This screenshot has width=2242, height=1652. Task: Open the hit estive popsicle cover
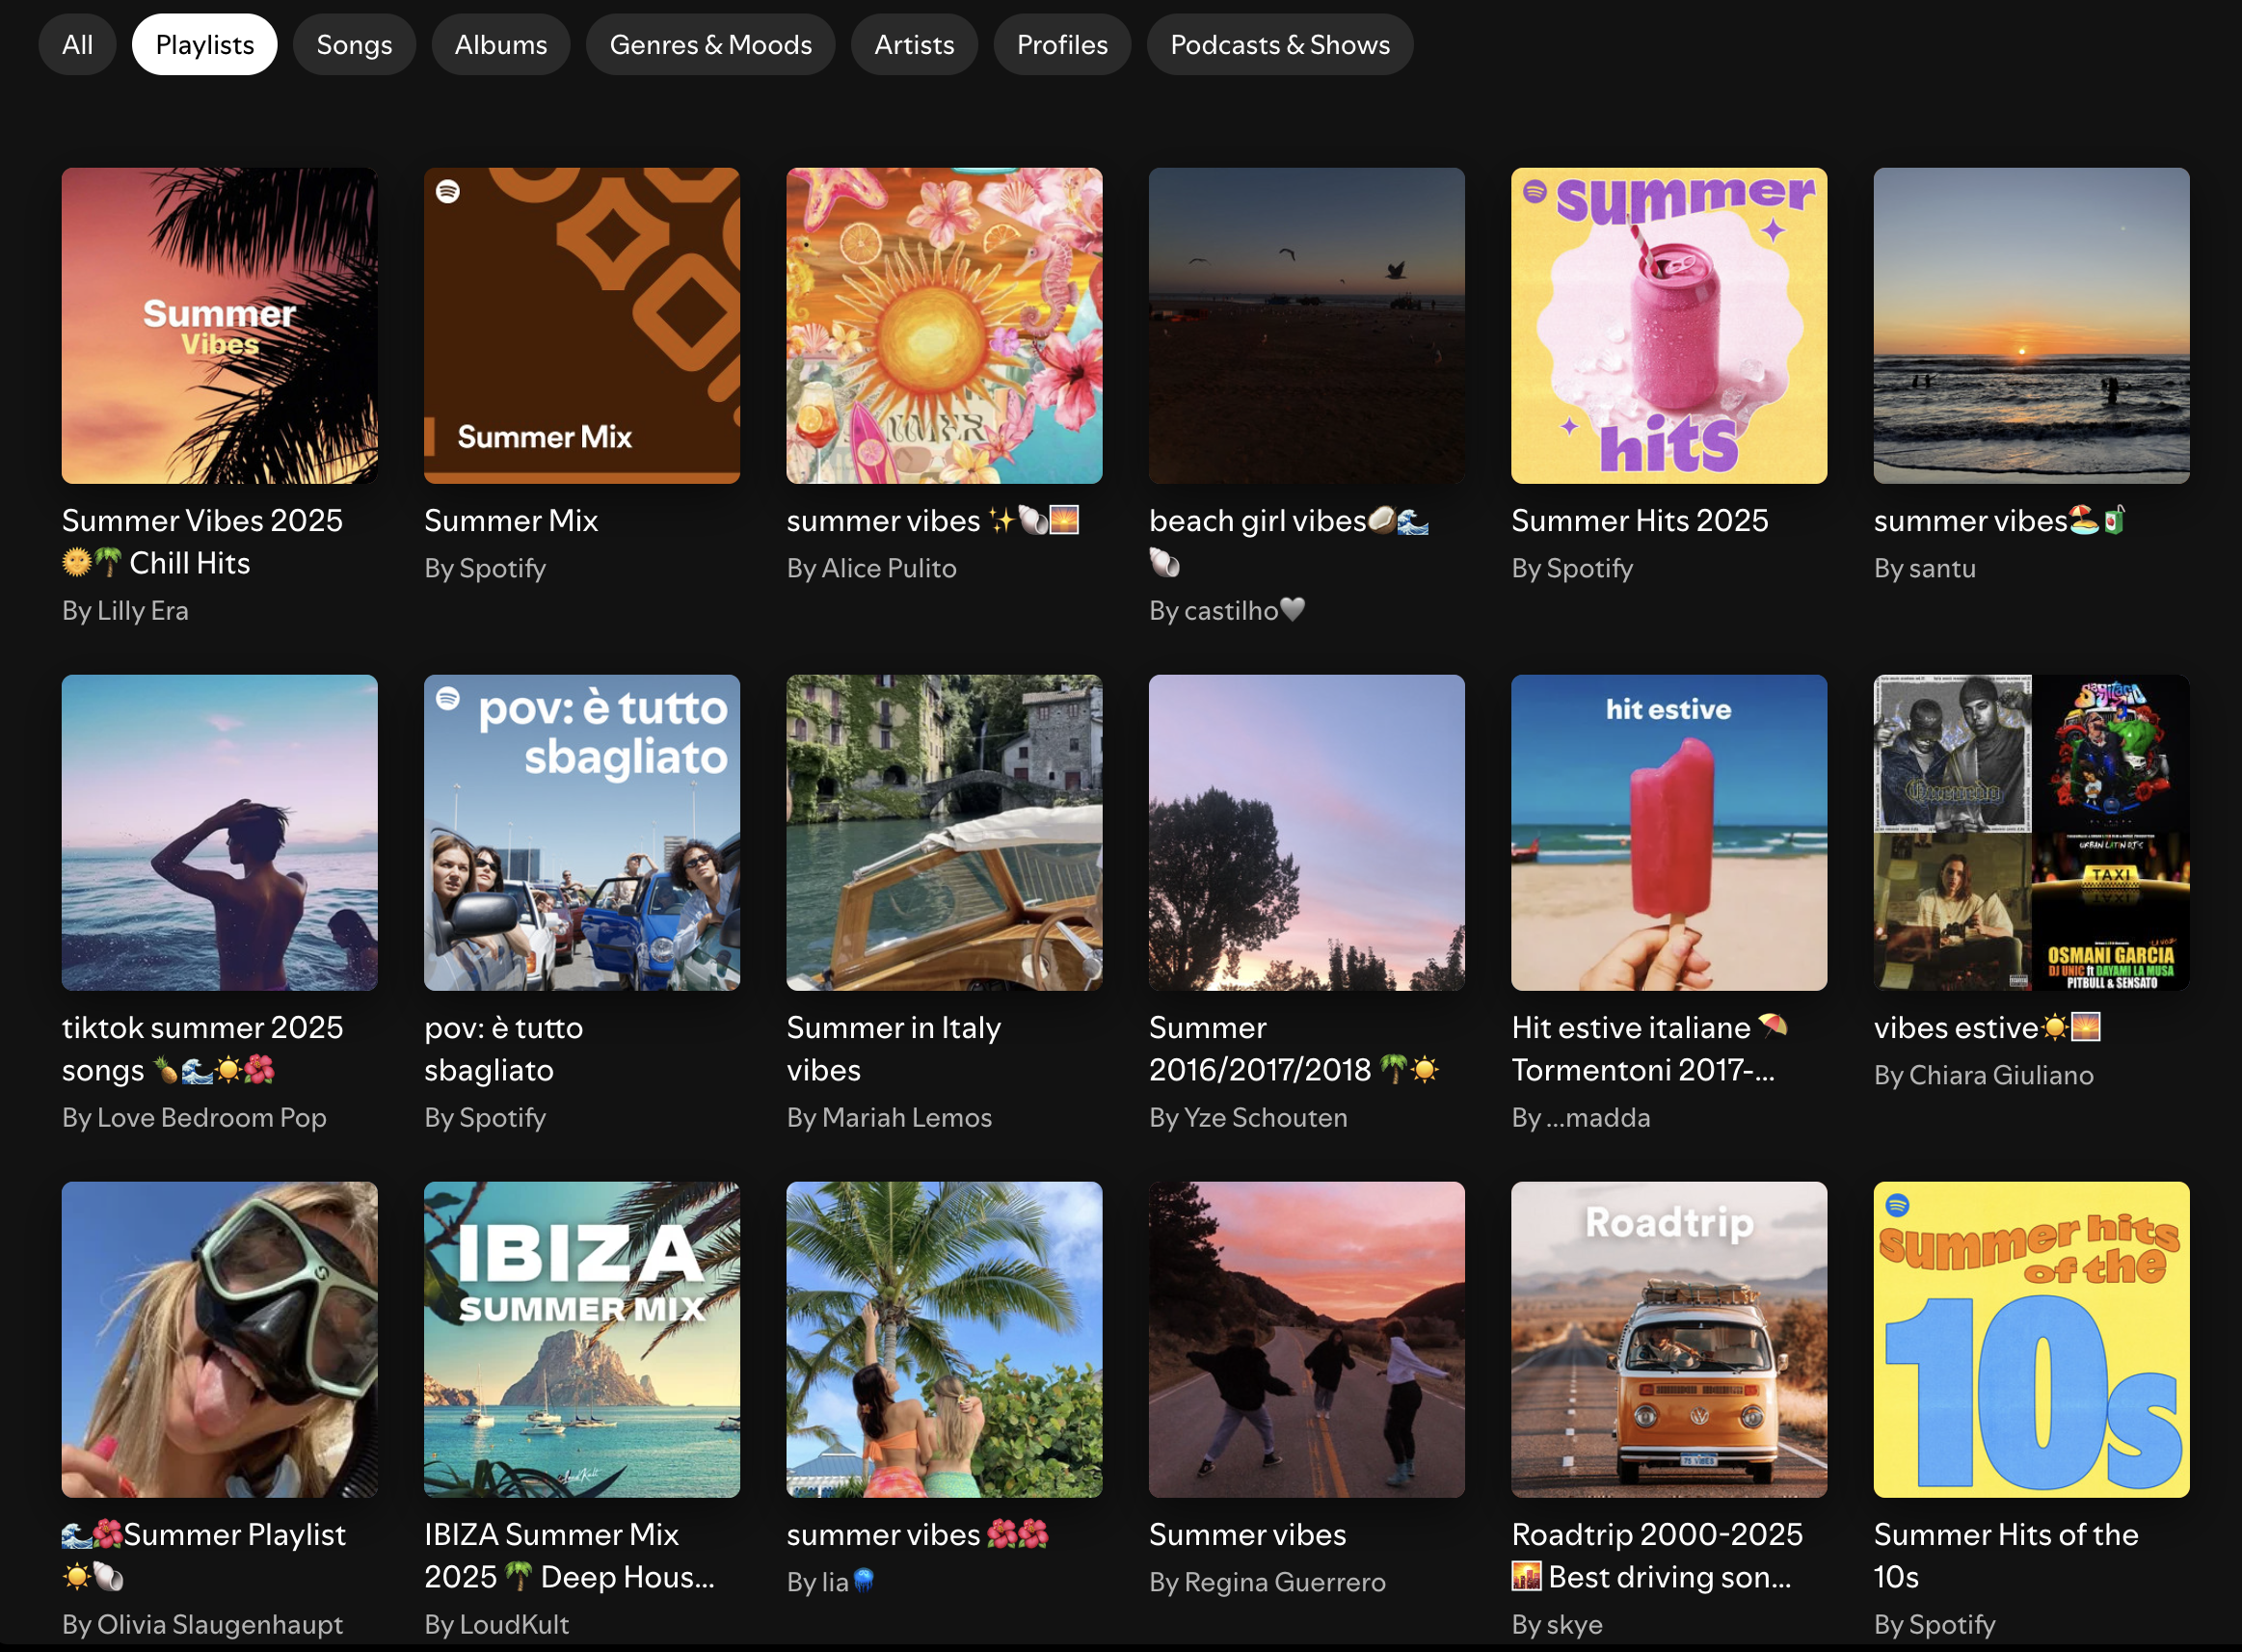pos(1669,832)
